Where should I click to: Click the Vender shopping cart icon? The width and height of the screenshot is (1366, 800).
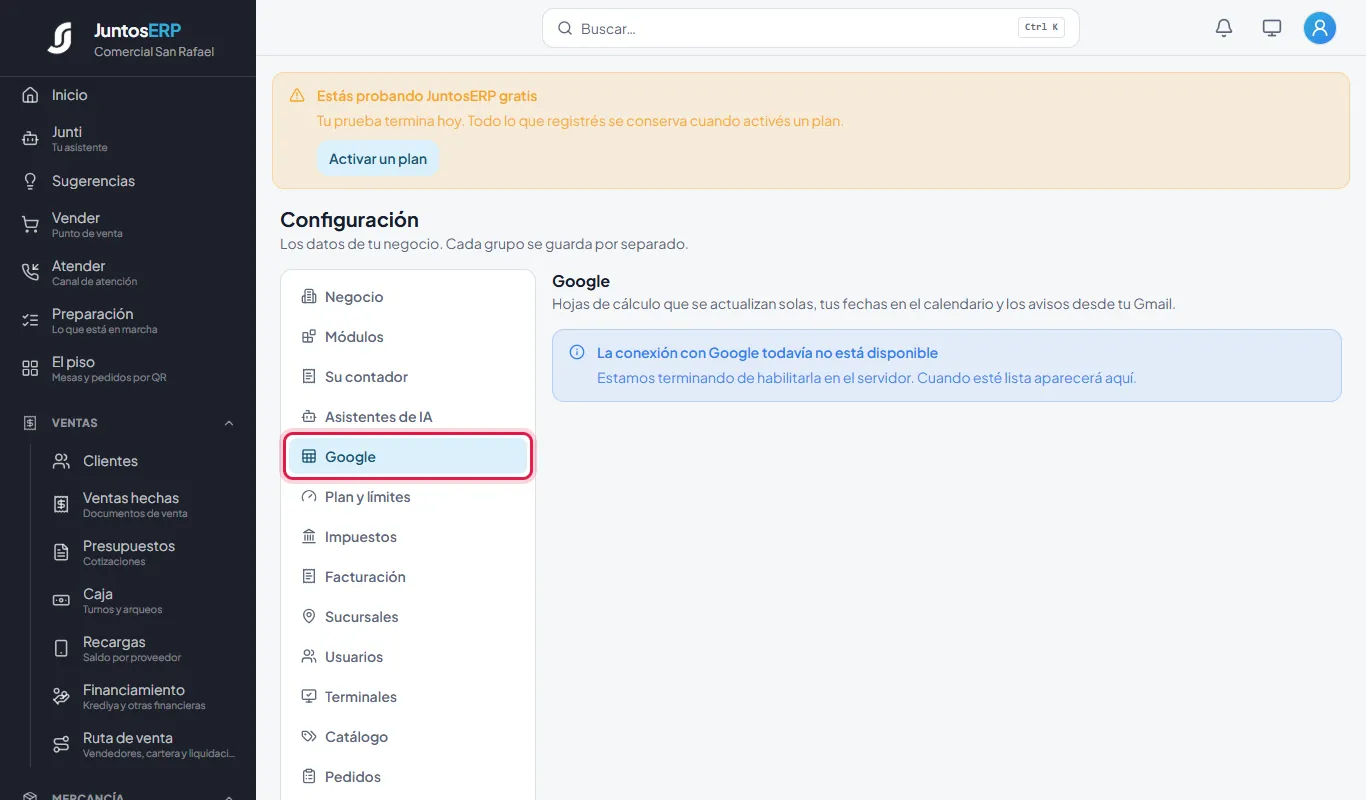click(30, 224)
